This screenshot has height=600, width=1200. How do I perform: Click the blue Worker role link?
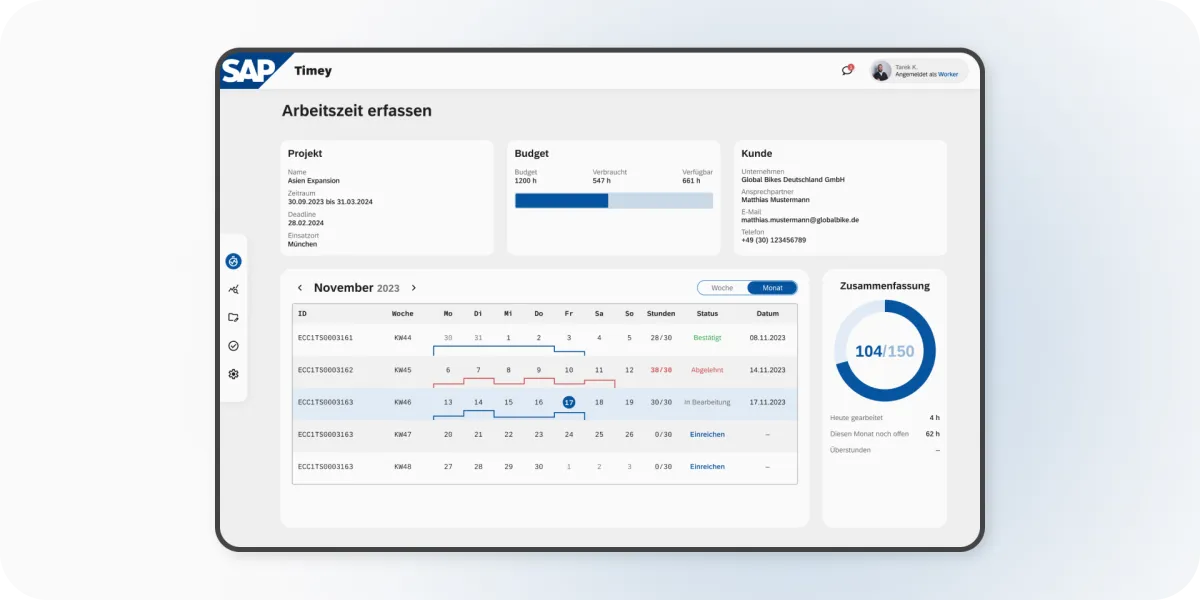tap(947, 75)
